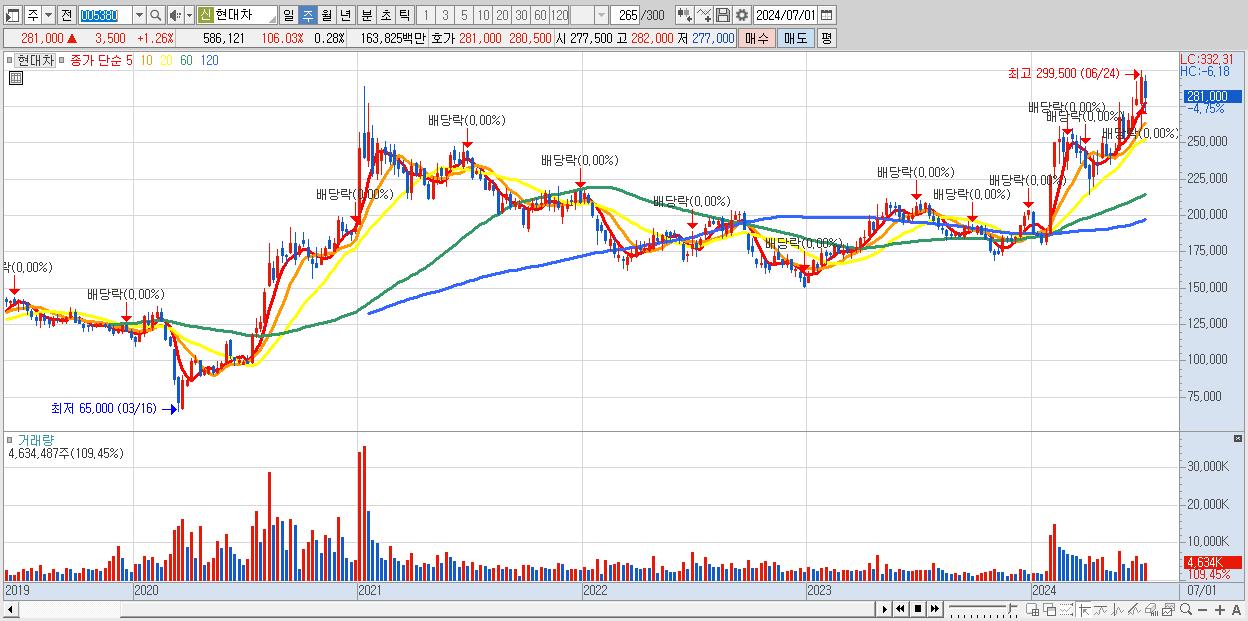Click the speaker sound icon
This screenshot has width=1248, height=621.
(x=174, y=15)
